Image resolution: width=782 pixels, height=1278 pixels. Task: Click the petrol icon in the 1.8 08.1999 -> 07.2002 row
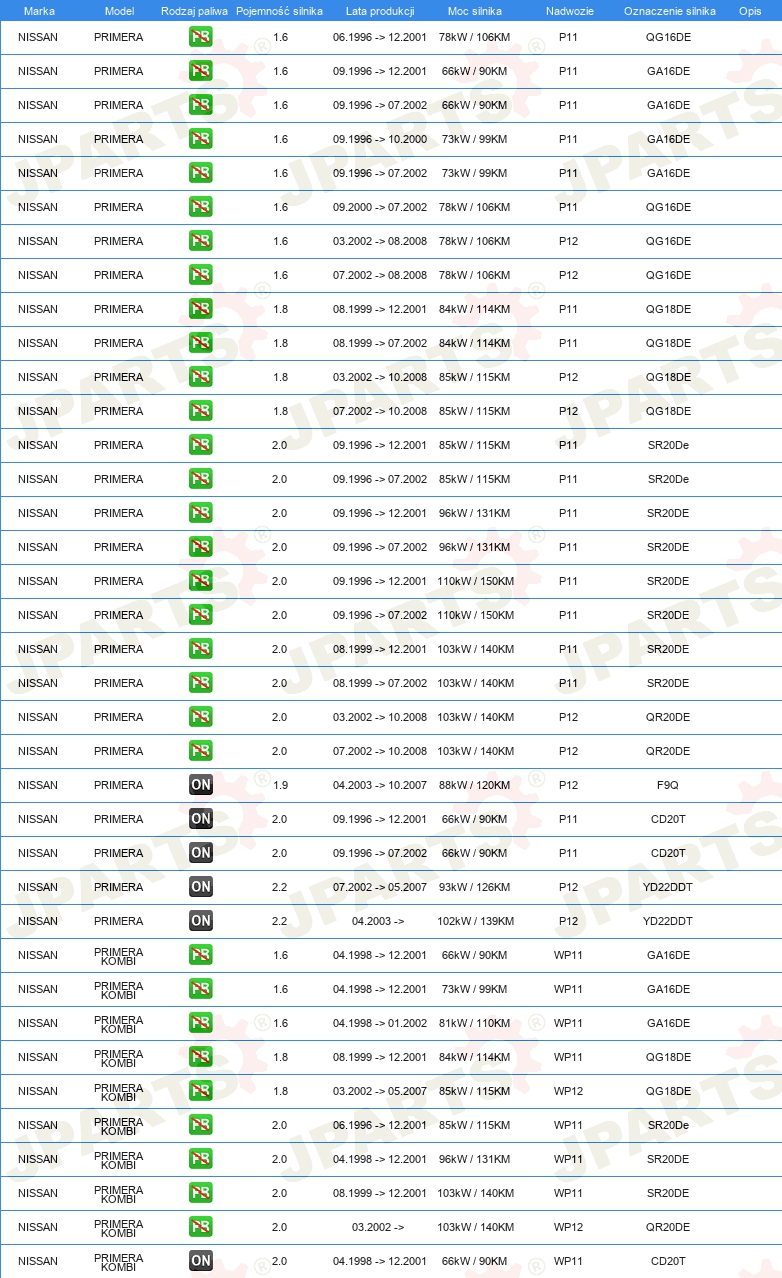[200, 343]
